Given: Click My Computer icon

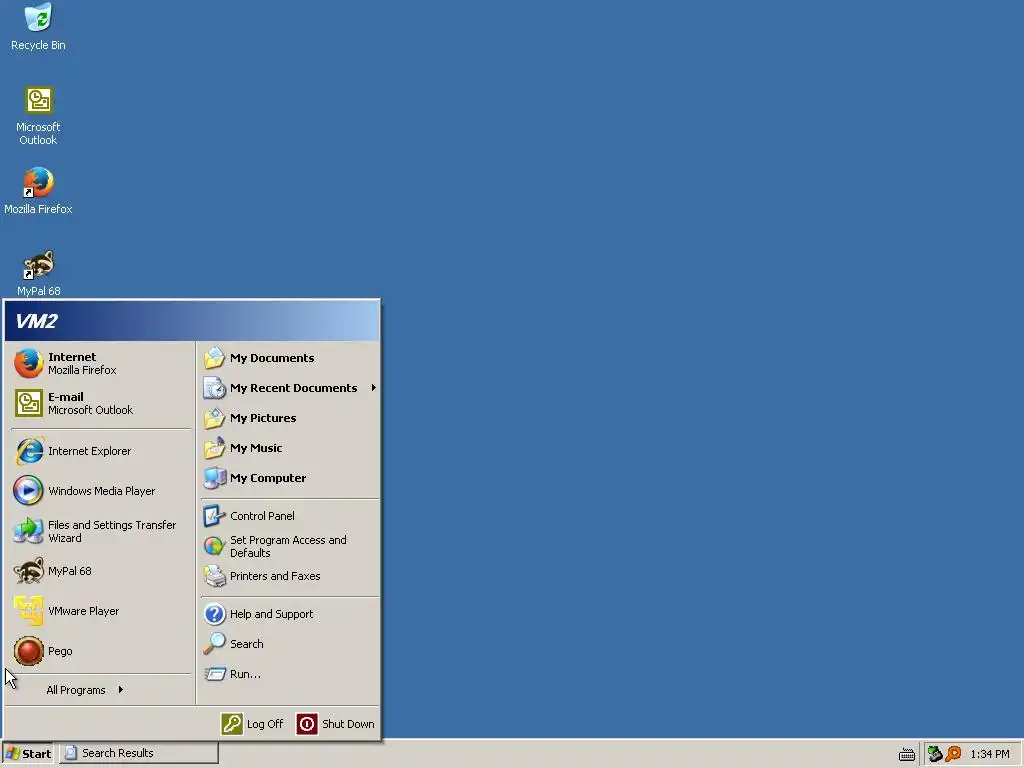Looking at the screenshot, I should tap(214, 478).
